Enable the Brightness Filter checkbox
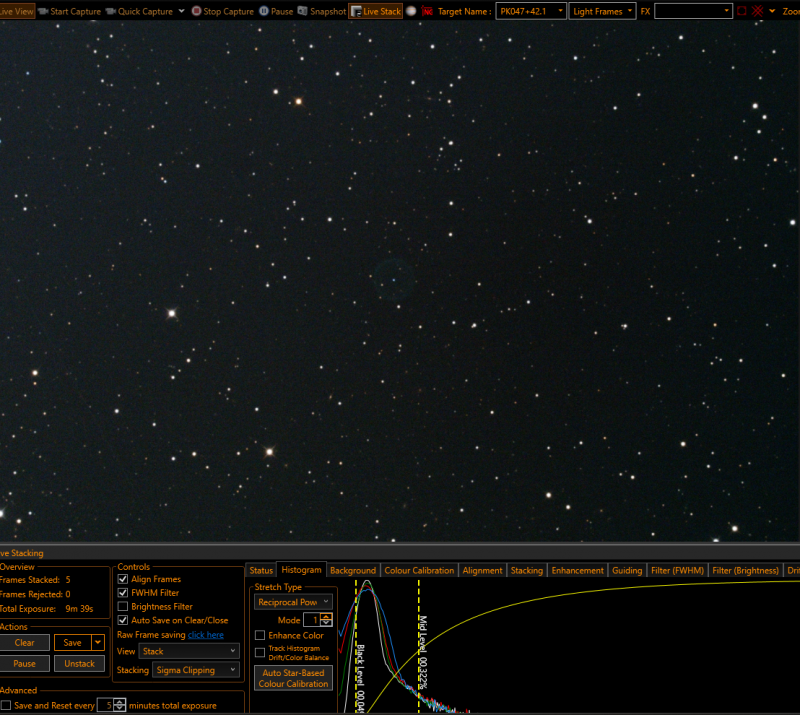This screenshot has width=800, height=715. point(122,606)
